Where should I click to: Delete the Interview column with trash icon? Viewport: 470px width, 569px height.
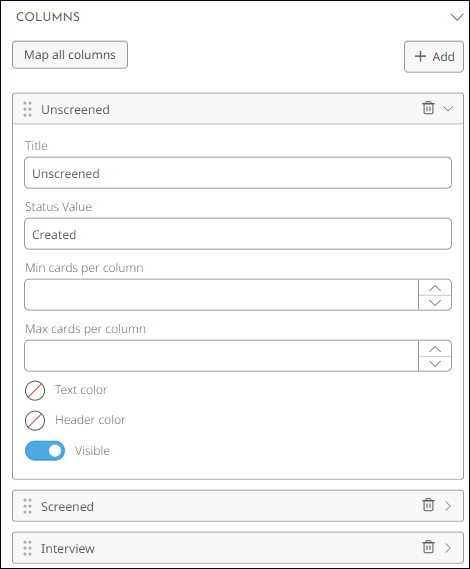pyautogui.click(x=428, y=547)
